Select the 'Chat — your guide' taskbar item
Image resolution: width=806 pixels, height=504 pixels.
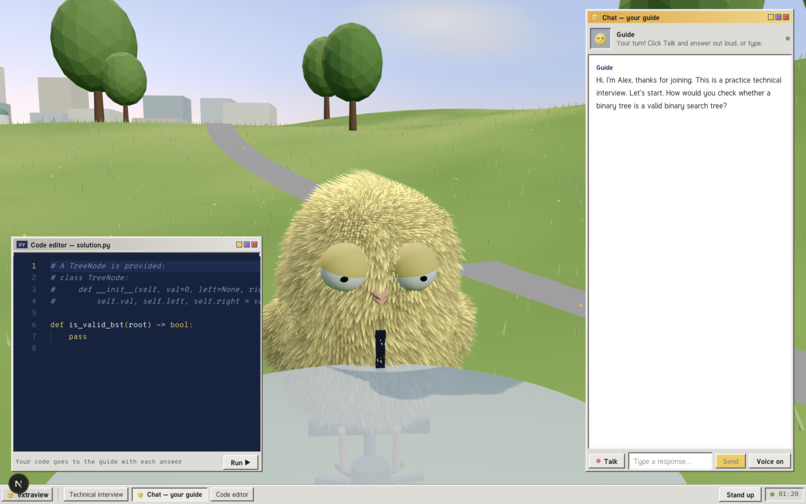click(170, 495)
